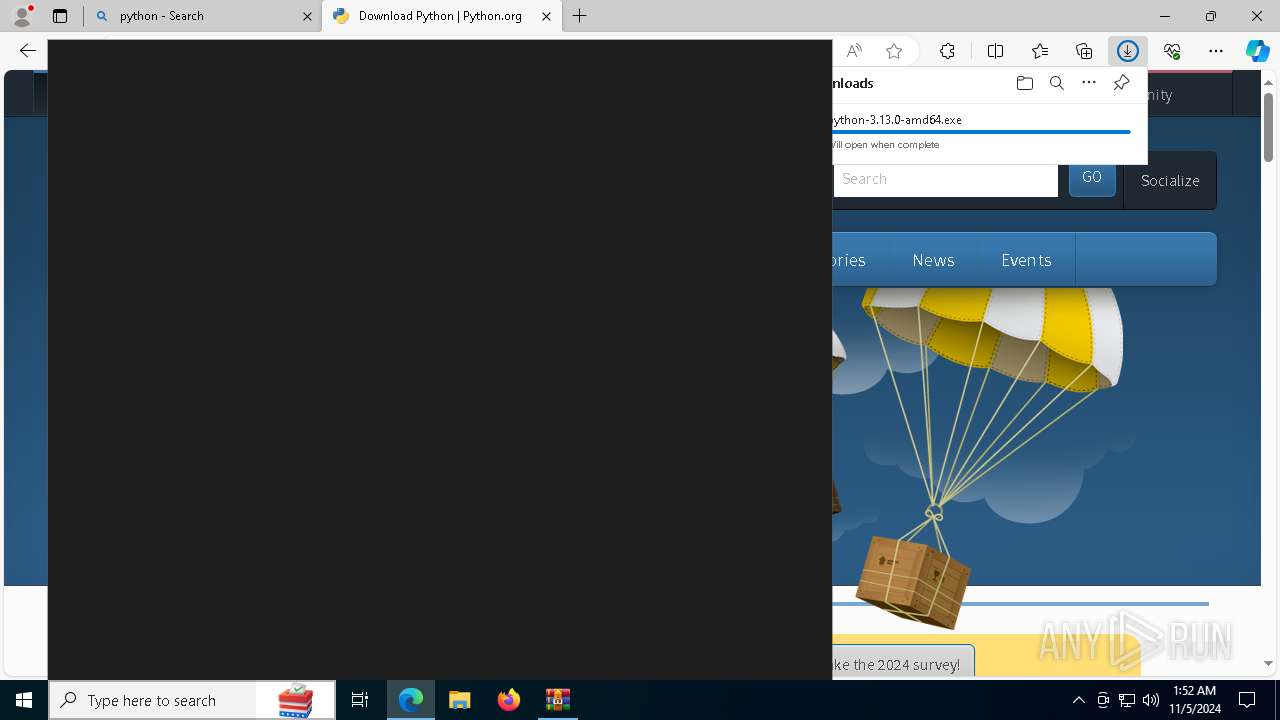Image resolution: width=1280 pixels, height=720 pixels.
Task: Open Edge Settings and more menu
Action: point(1216,51)
